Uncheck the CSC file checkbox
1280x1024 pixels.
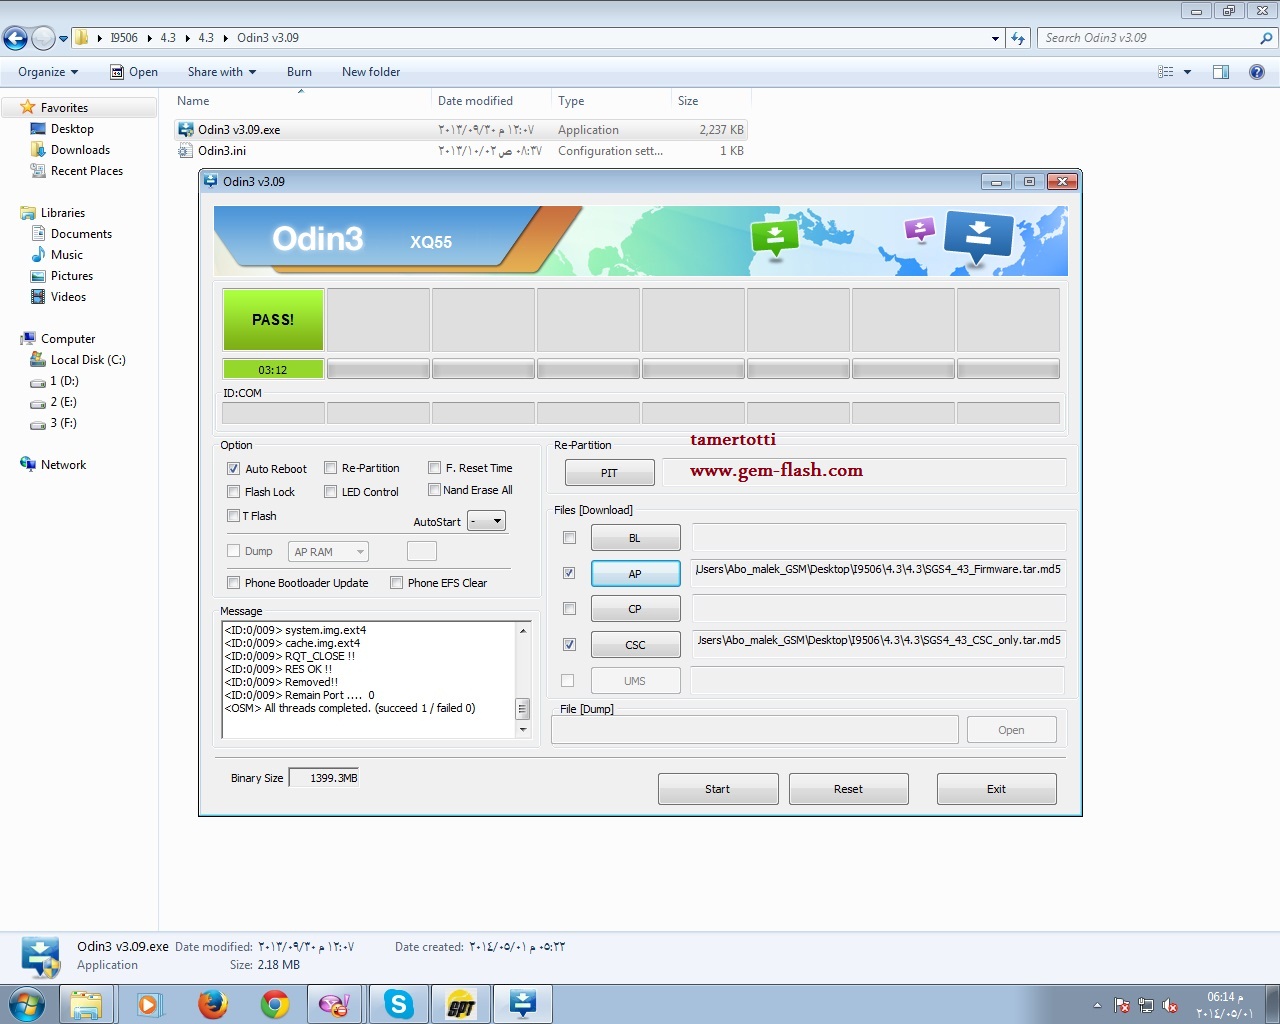569,645
